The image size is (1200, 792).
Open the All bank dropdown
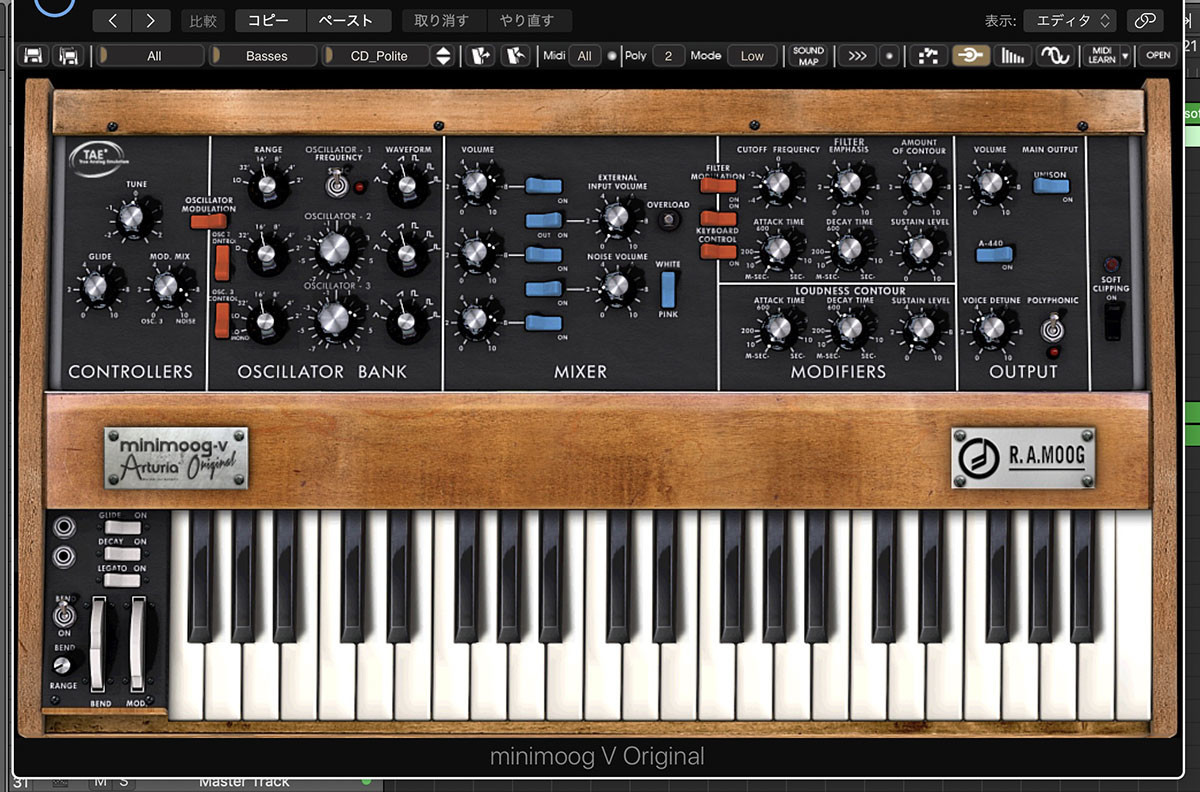click(153, 56)
